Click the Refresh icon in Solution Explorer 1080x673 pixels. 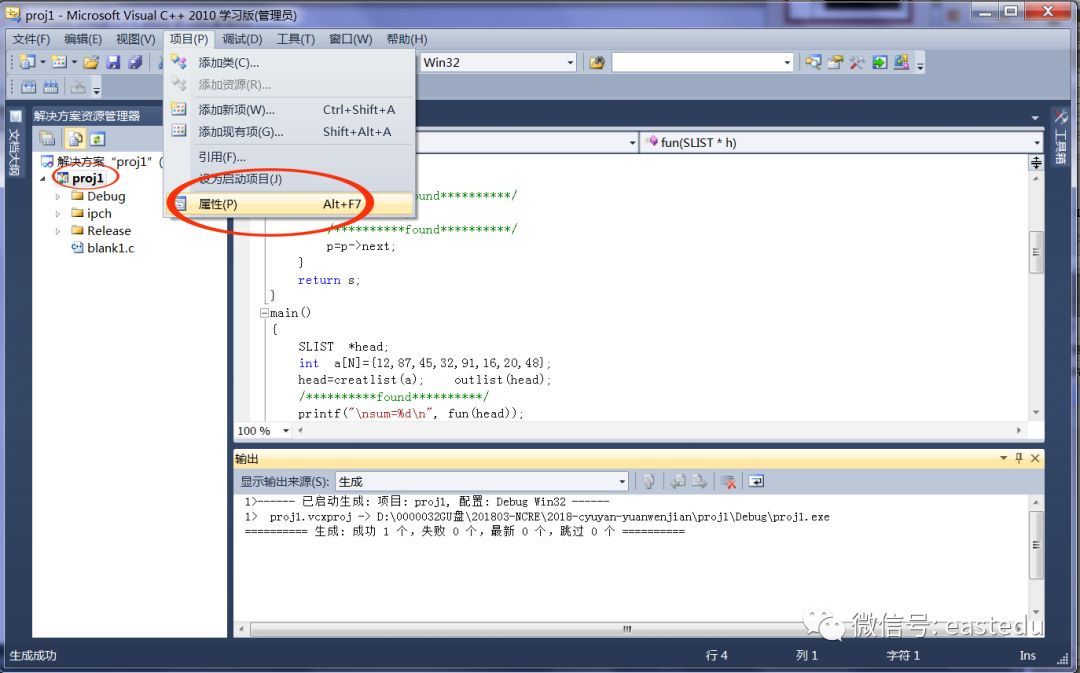pos(97,138)
